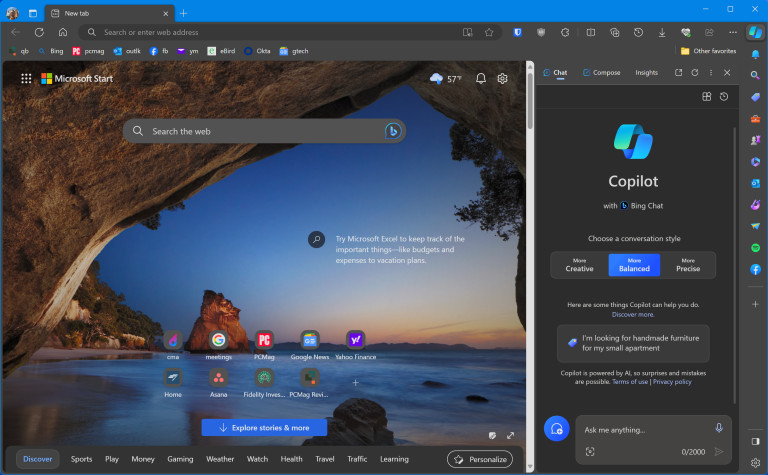Click the Personalize button

point(480,459)
